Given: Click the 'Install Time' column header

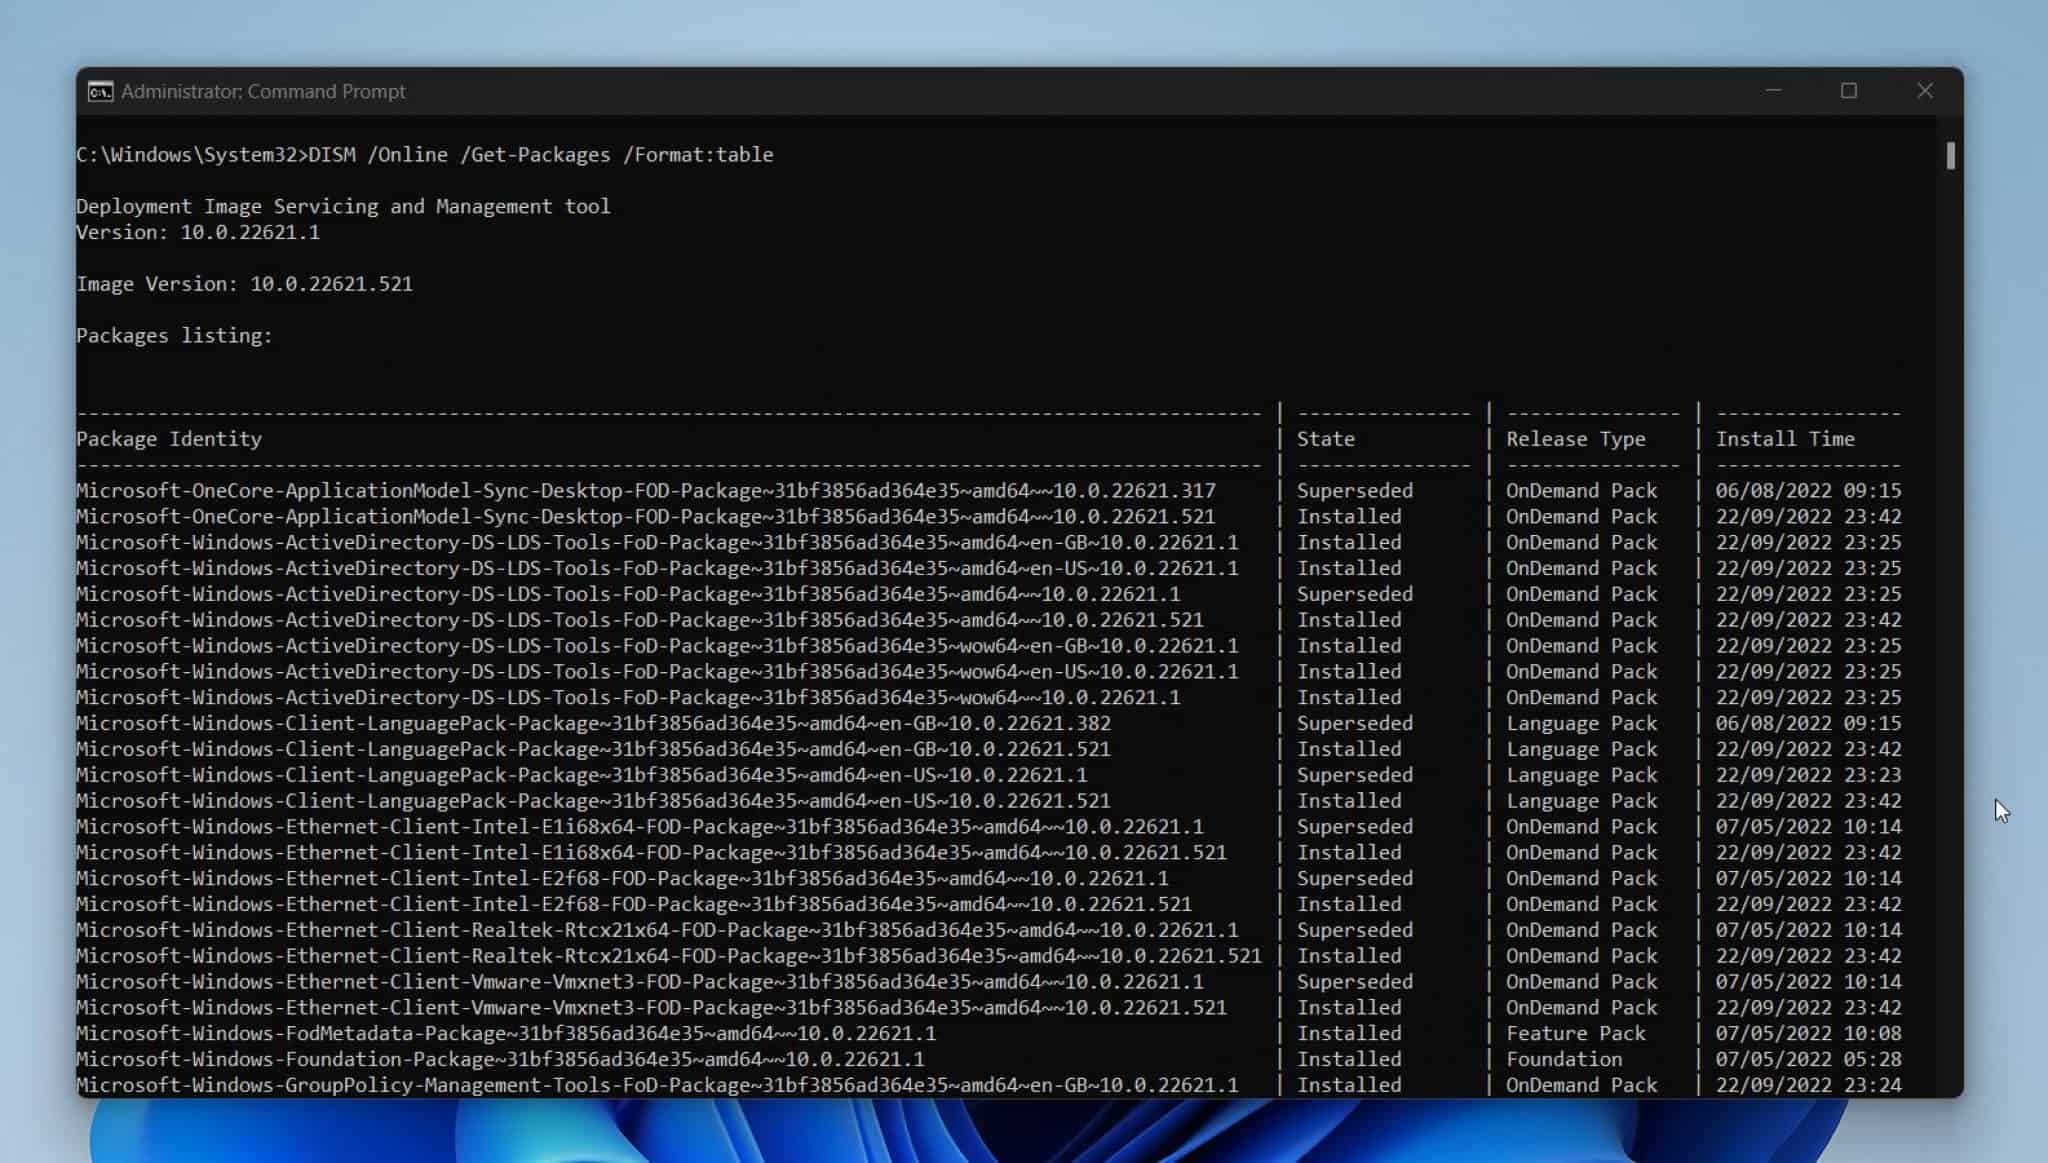Looking at the screenshot, I should point(1785,439).
